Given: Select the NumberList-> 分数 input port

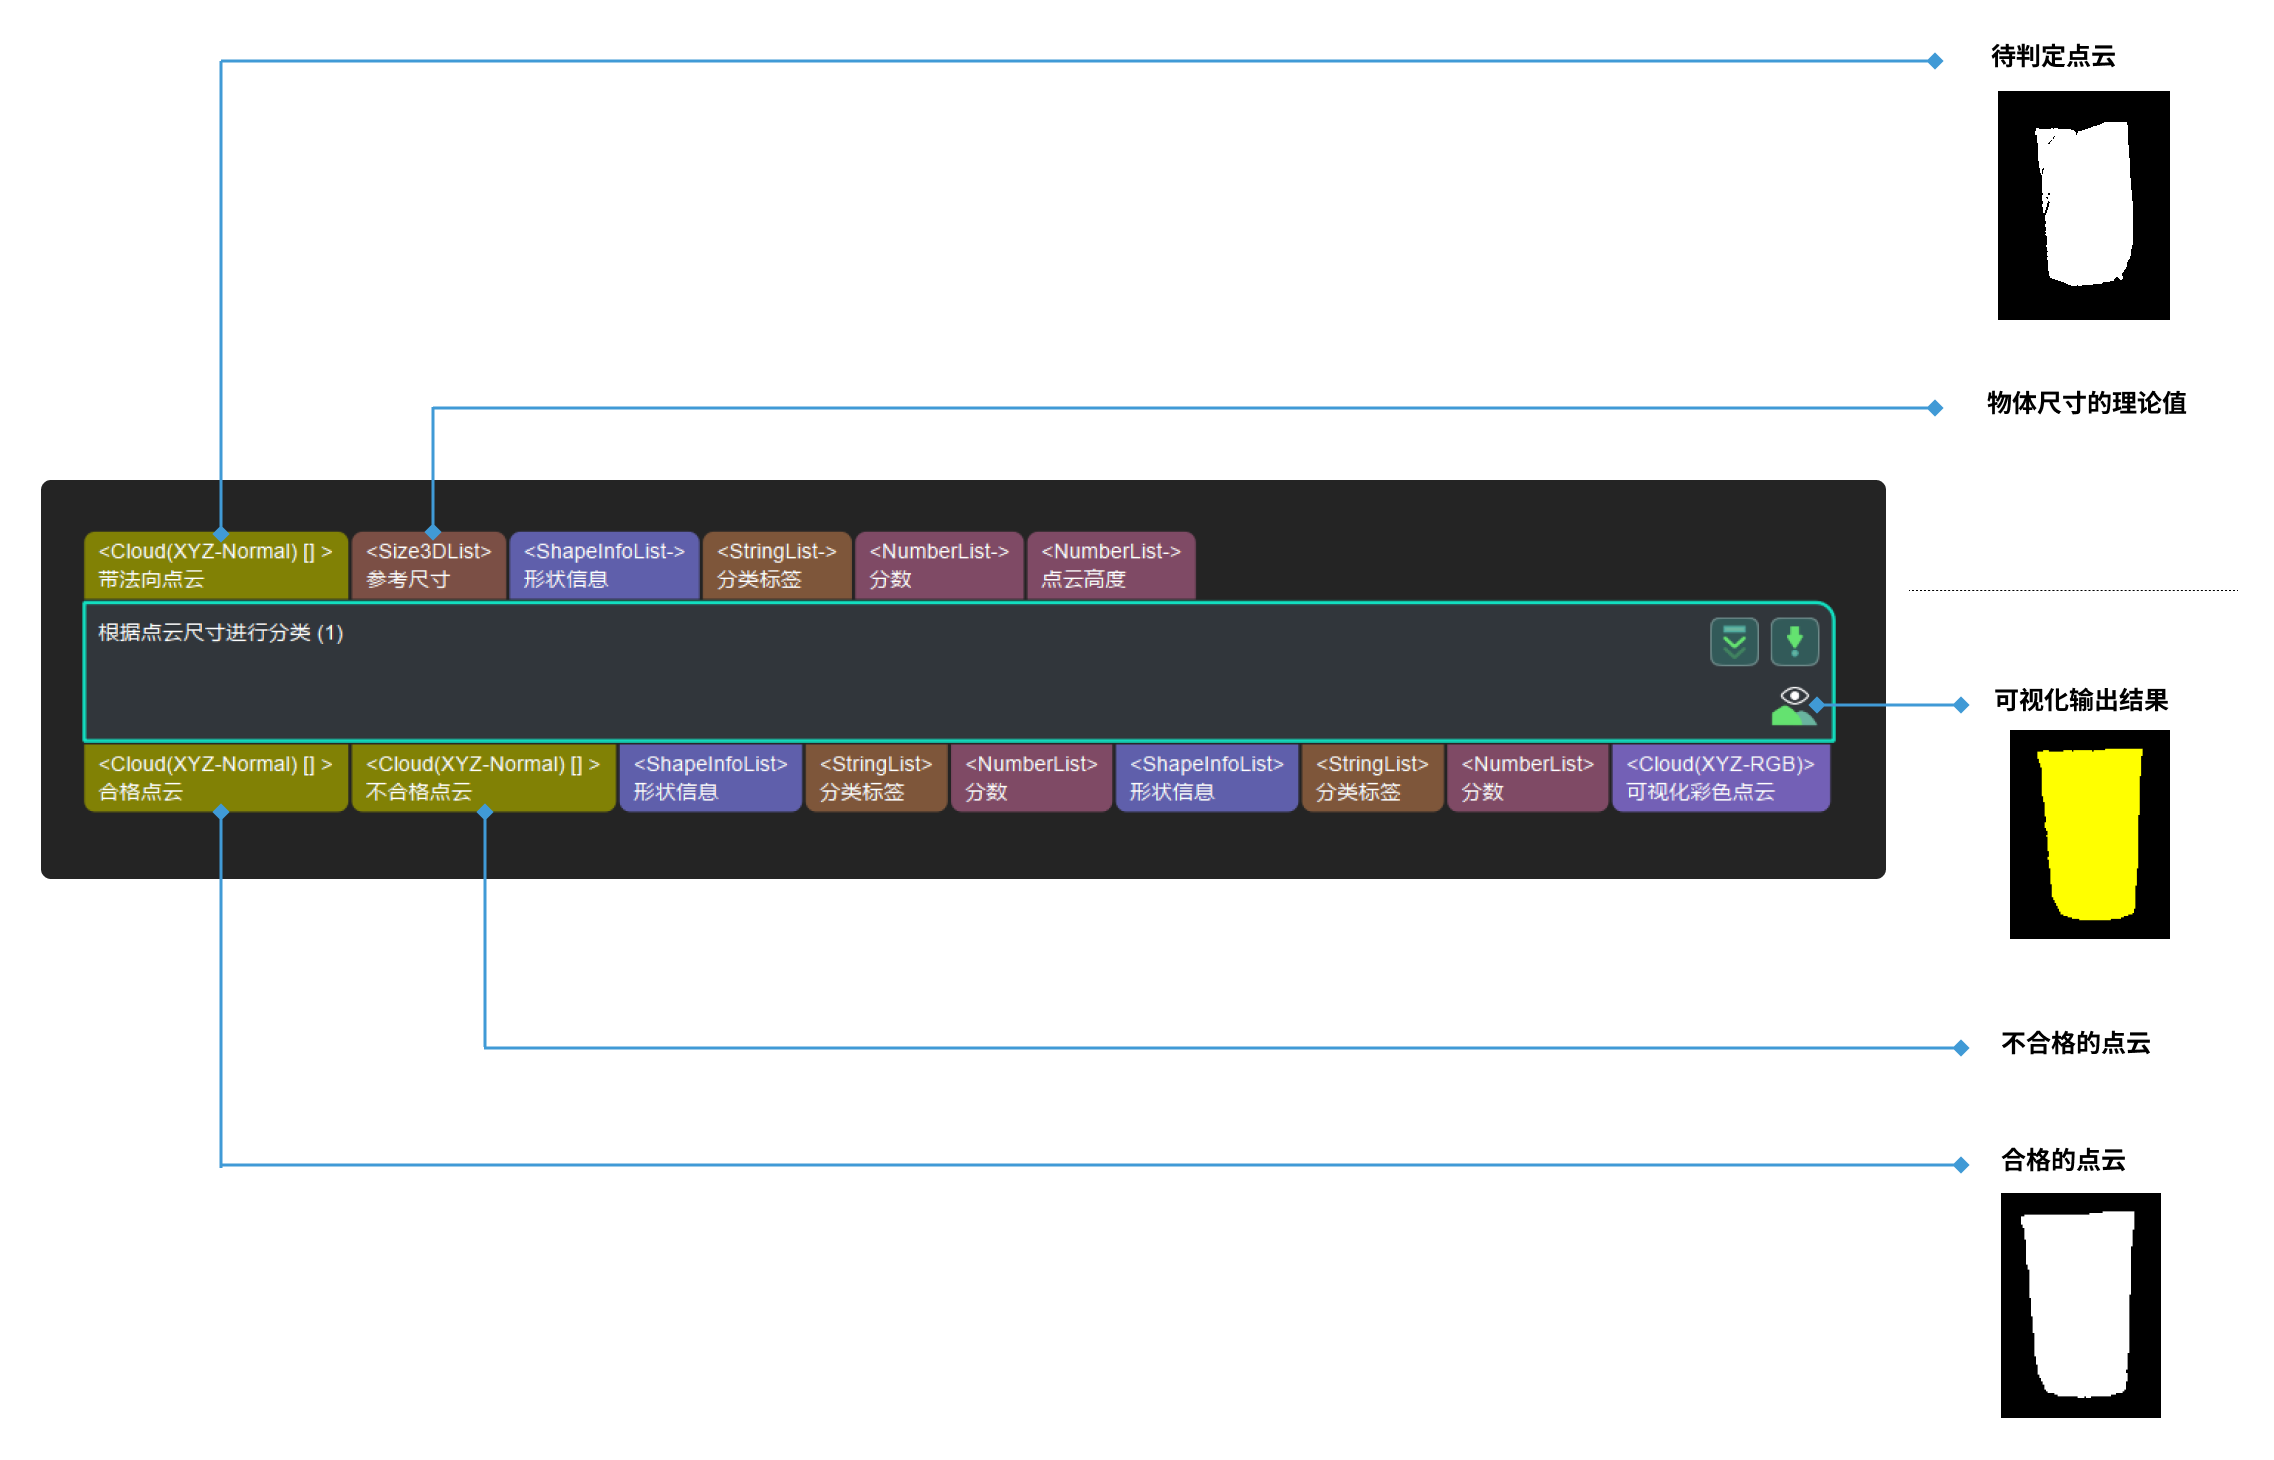Looking at the screenshot, I should 938,565.
